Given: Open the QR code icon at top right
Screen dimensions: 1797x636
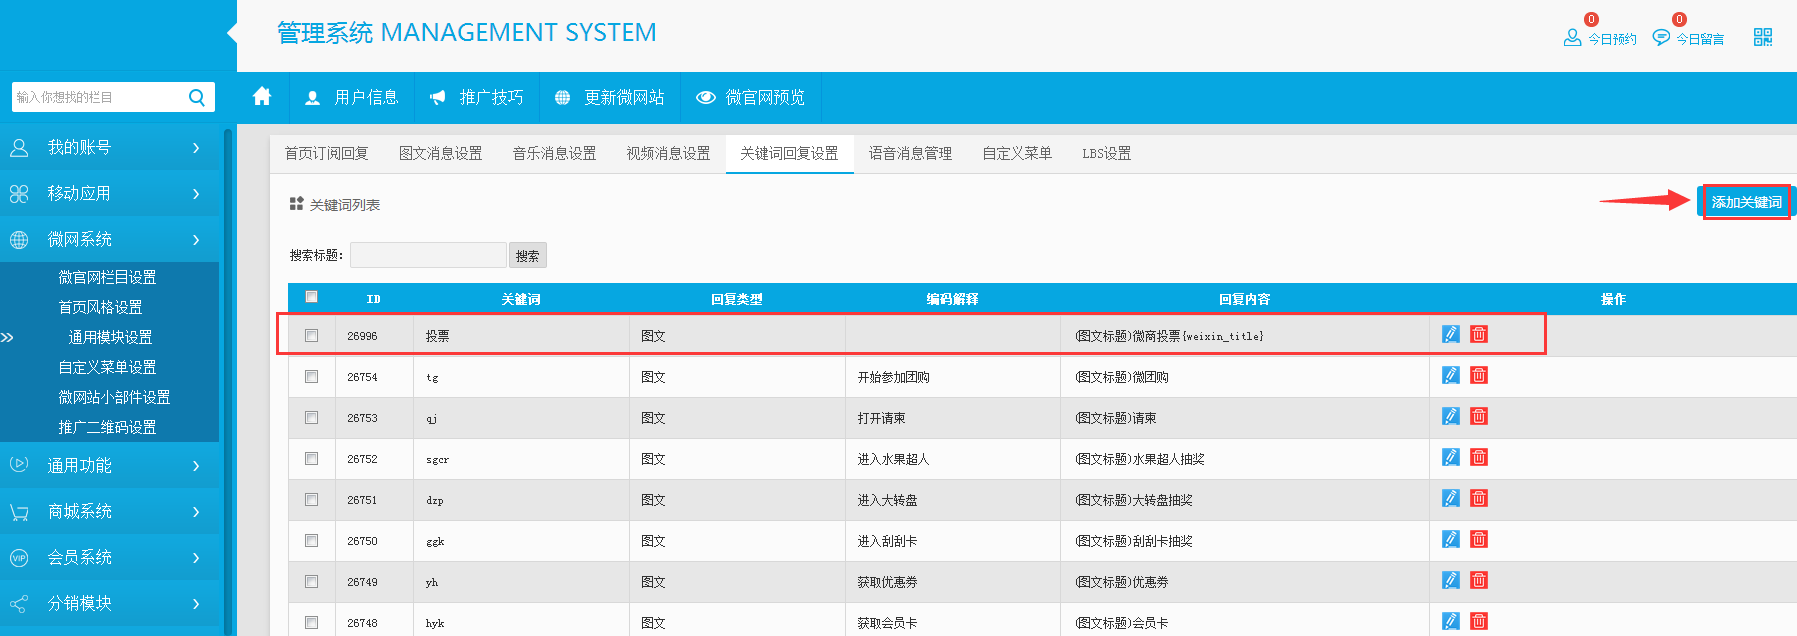Looking at the screenshot, I should click(x=1762, y=37).
